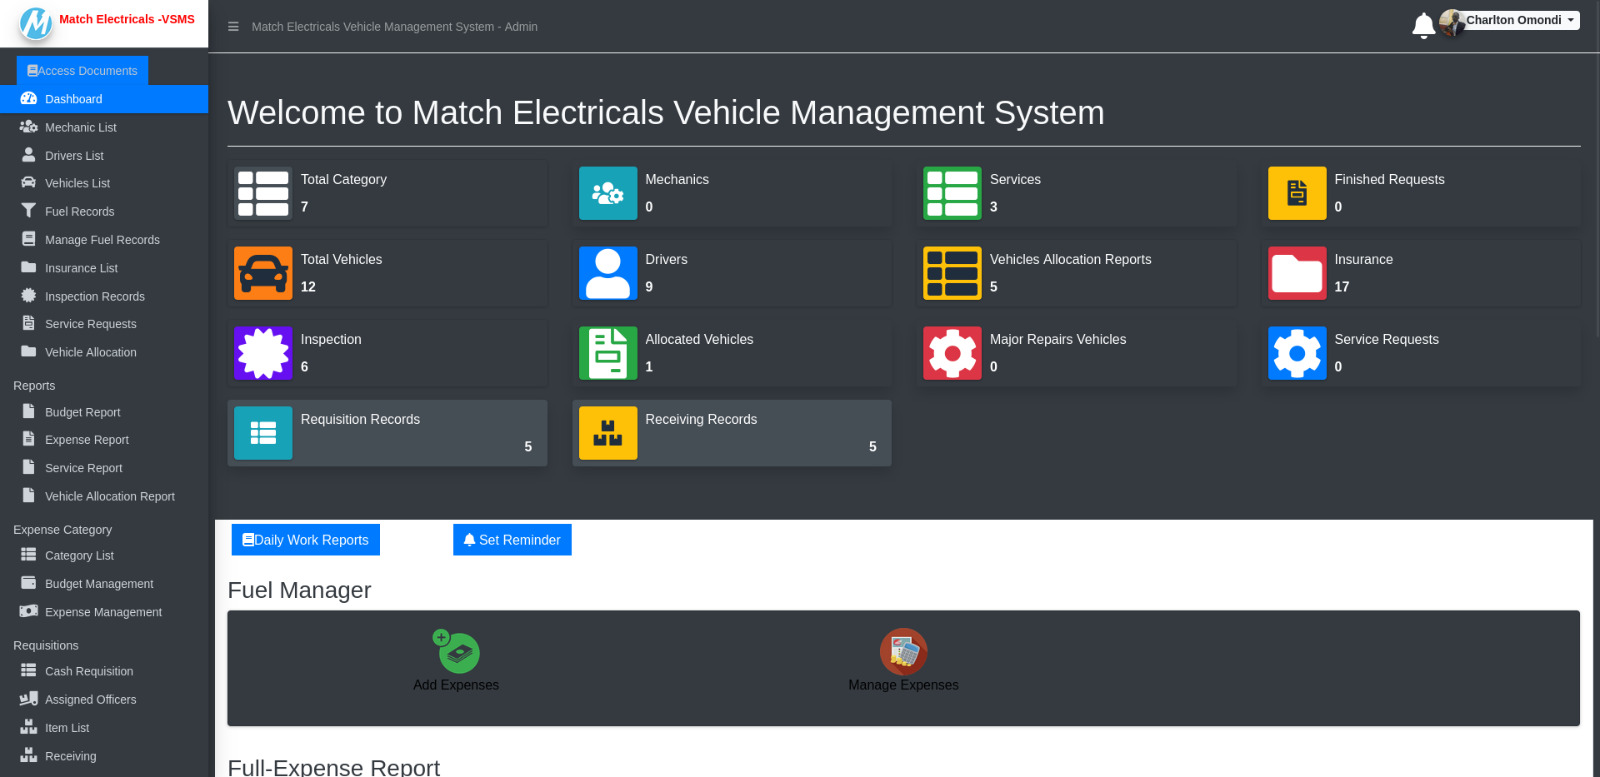Click the green Services list icon

coord(952,193)
